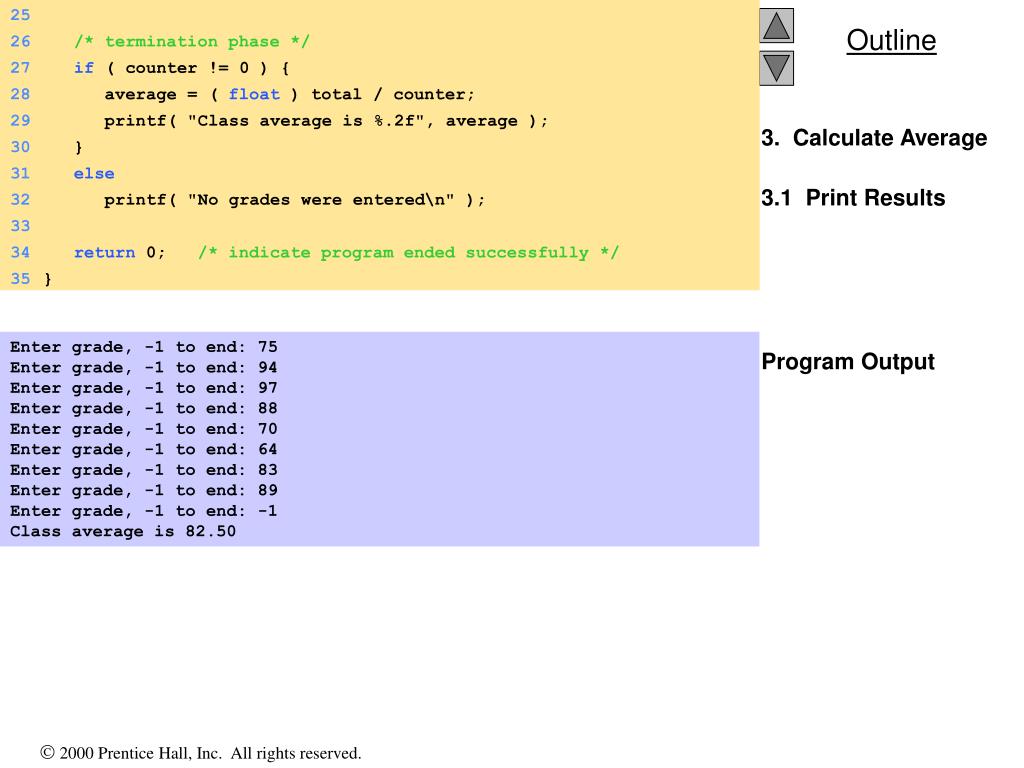
Task: Click line number 35
Action: click(20, 279)
